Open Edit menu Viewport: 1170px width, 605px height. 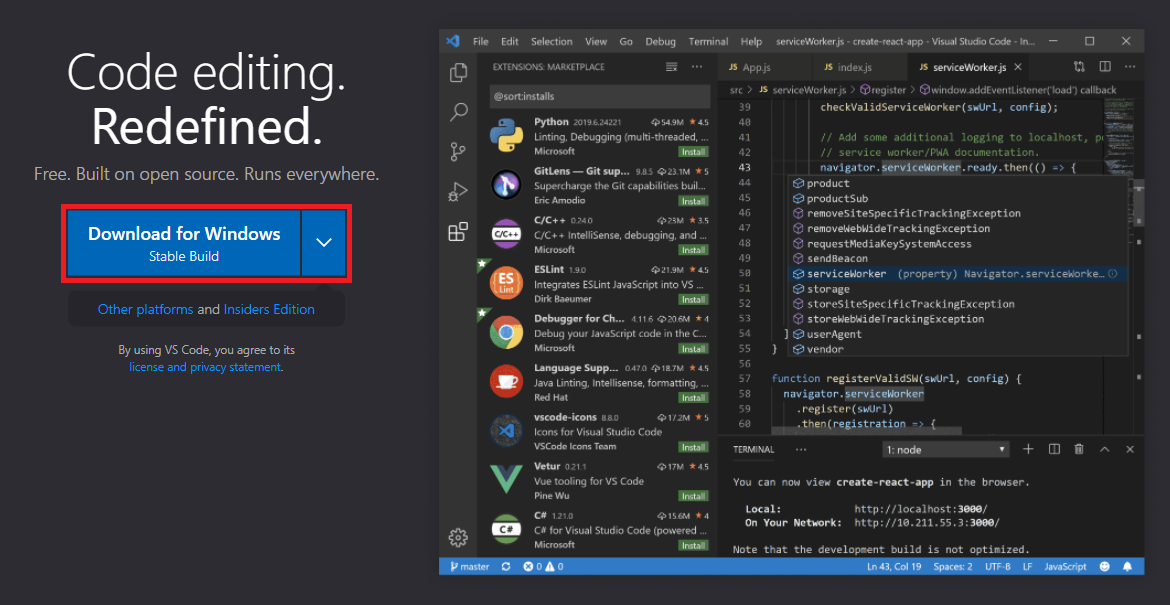510,42
